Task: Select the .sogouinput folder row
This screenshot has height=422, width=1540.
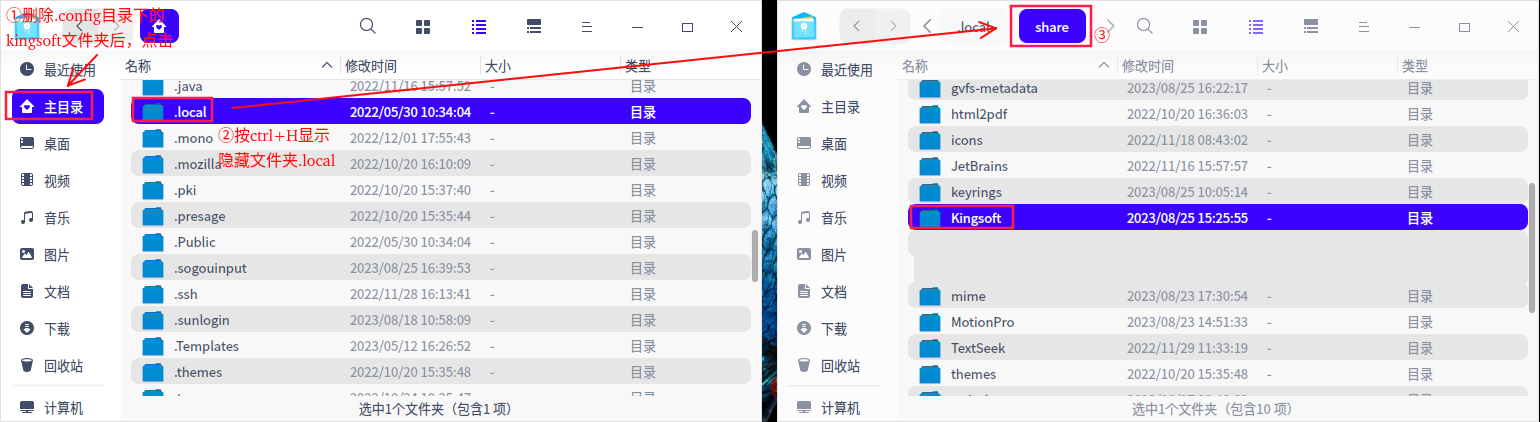Action: pos(210,268)
